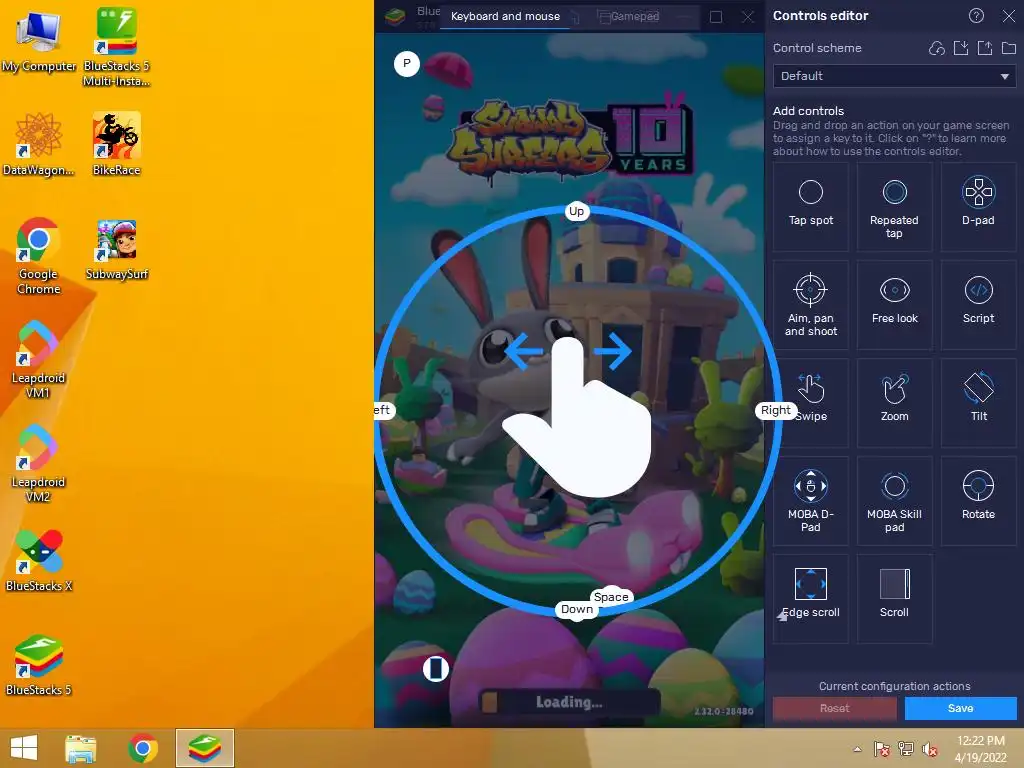The width and height of the screenshot is (1024, 768).
Task: Select the D-pad control
Action: point(978,206)
